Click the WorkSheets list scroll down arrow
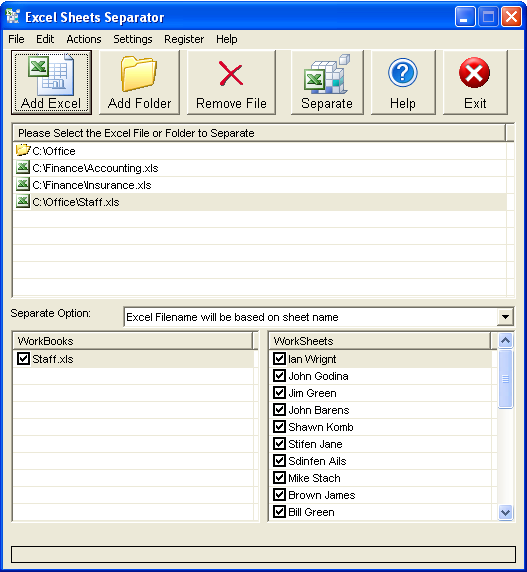The width and height of the screenshot is (527, 572). [505, 512]
